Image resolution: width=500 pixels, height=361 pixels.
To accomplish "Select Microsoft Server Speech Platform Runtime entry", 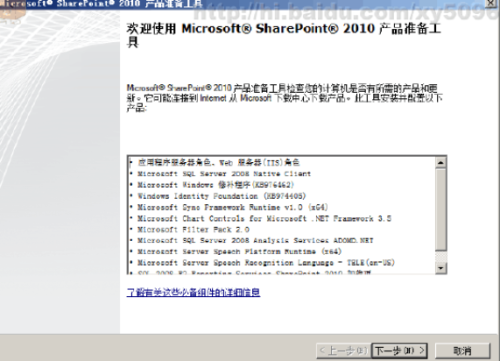I will click(x=240, y=251).
